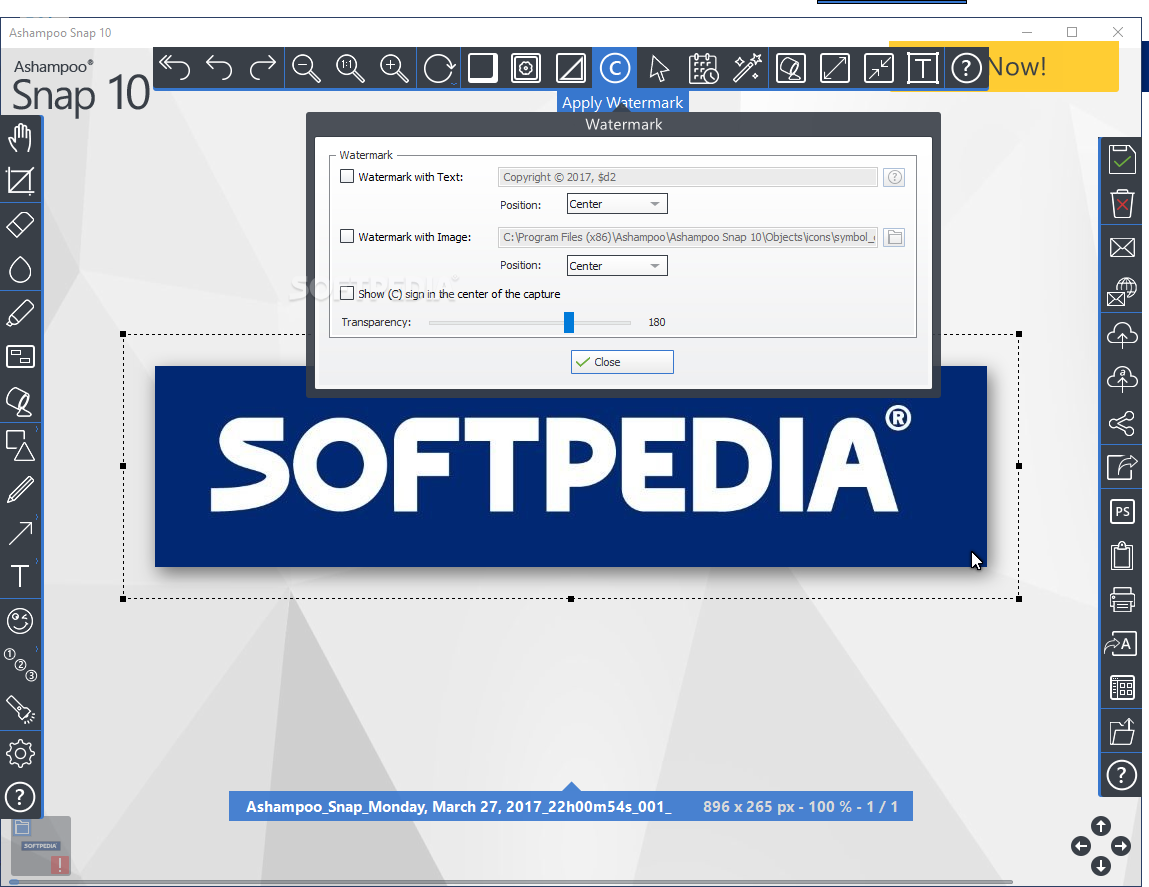
Task: Select the highlighter marker tool
Action: pos(20,313)
